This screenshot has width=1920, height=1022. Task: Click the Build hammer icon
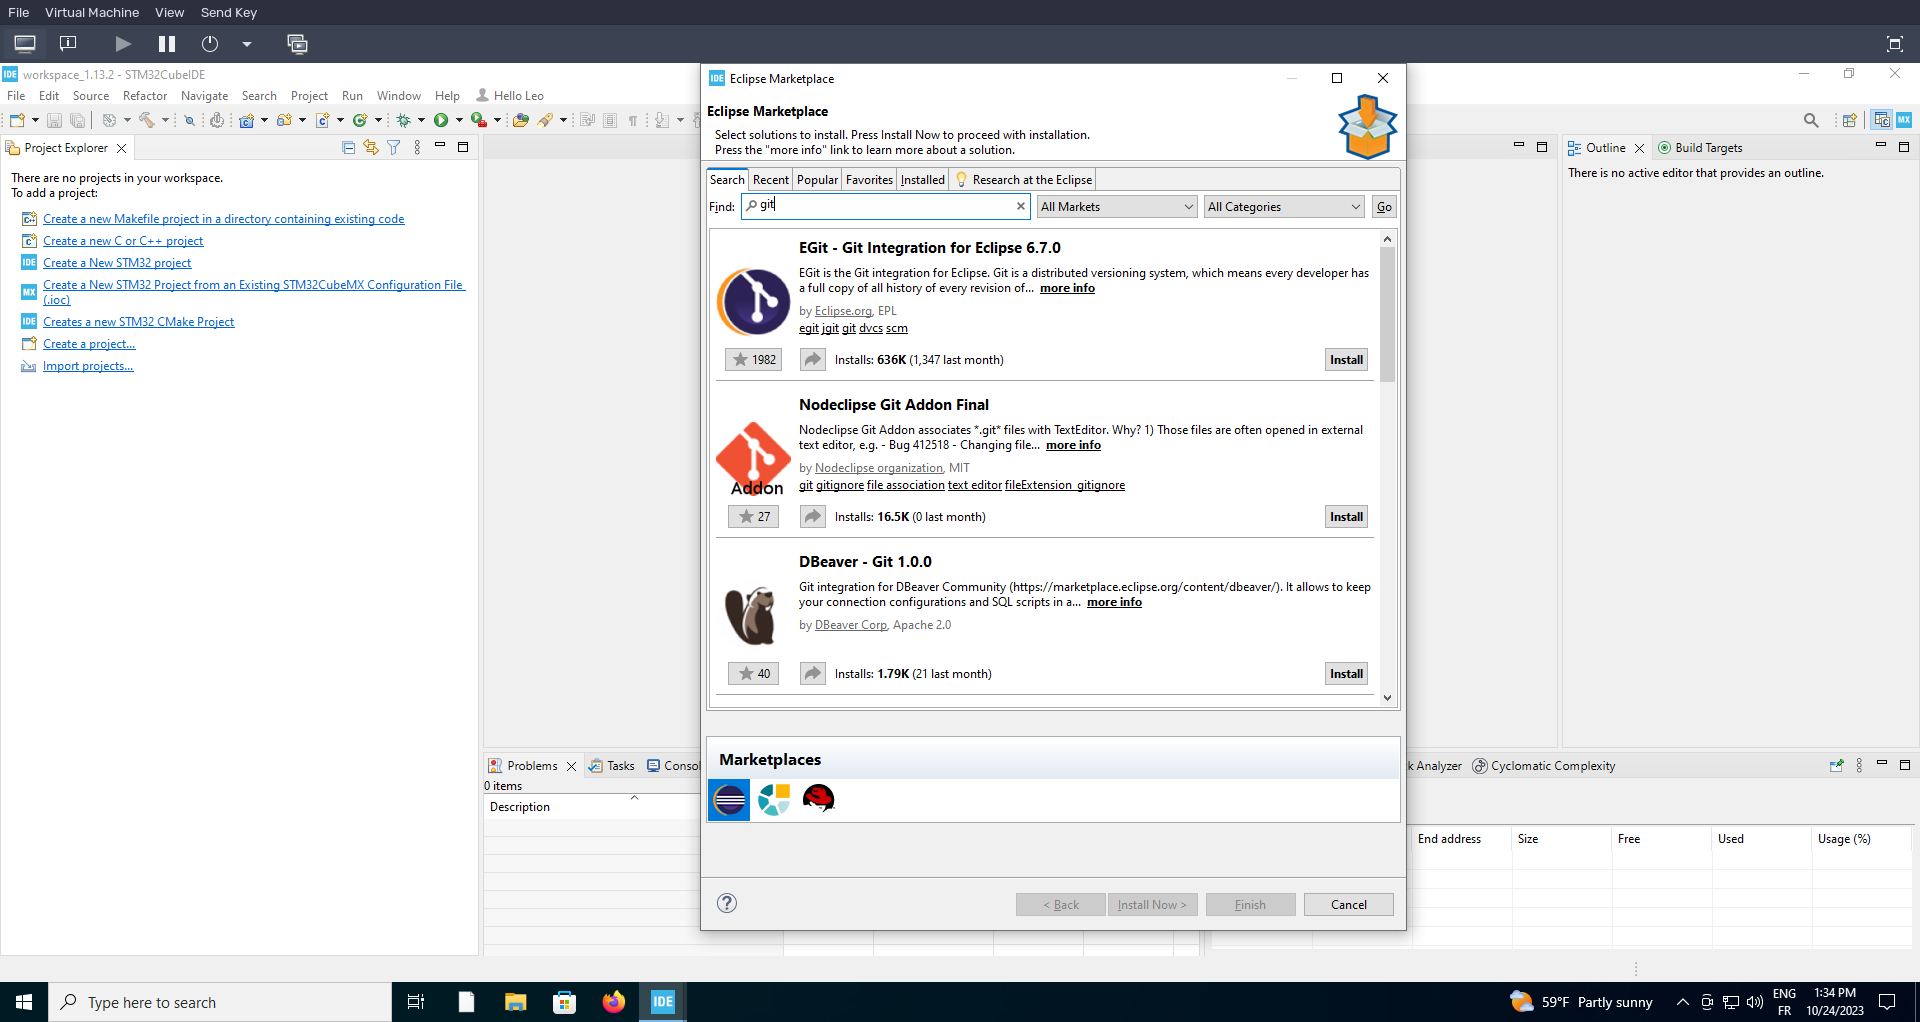[147, 120]
